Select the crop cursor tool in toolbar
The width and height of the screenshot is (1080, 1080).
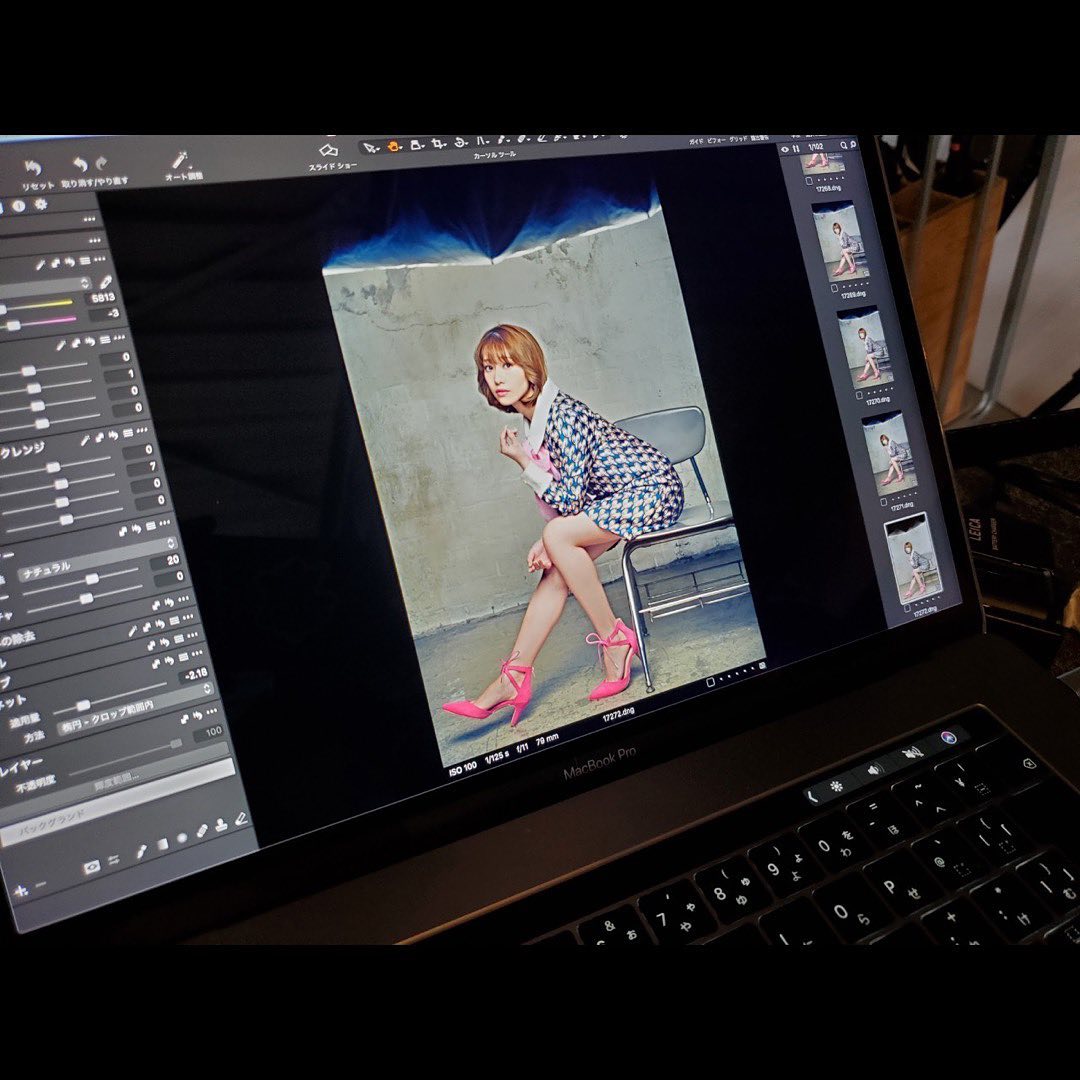[437, 144]
